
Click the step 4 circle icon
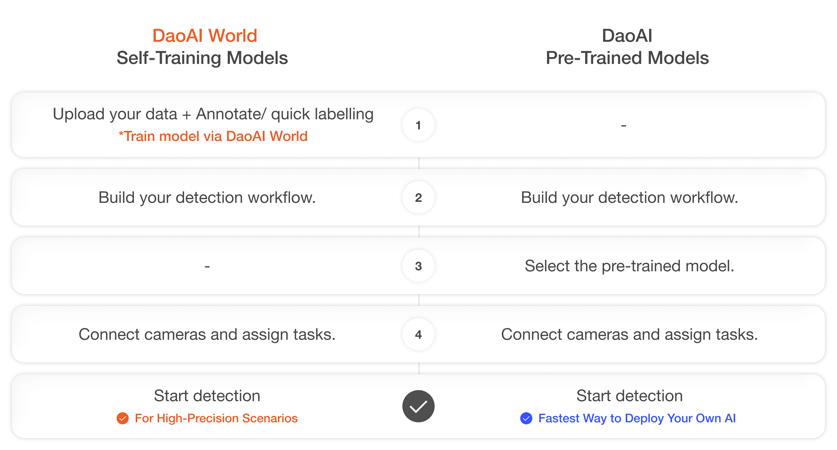(x=418, y=334)
